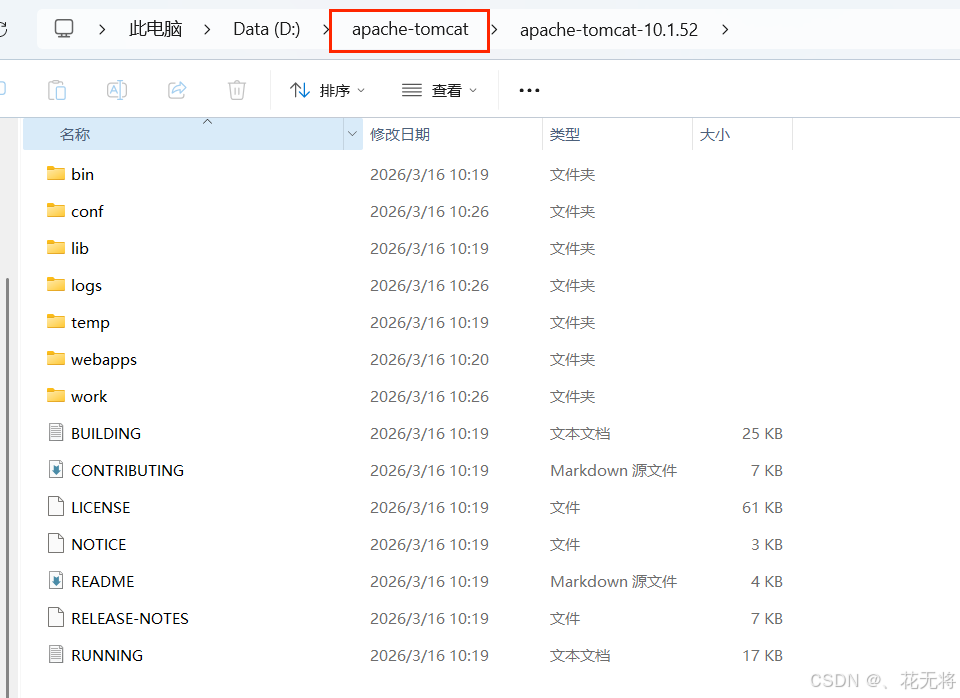
Task: Click the computer monitor icon in address bar
Action: [x=64, y=29]
